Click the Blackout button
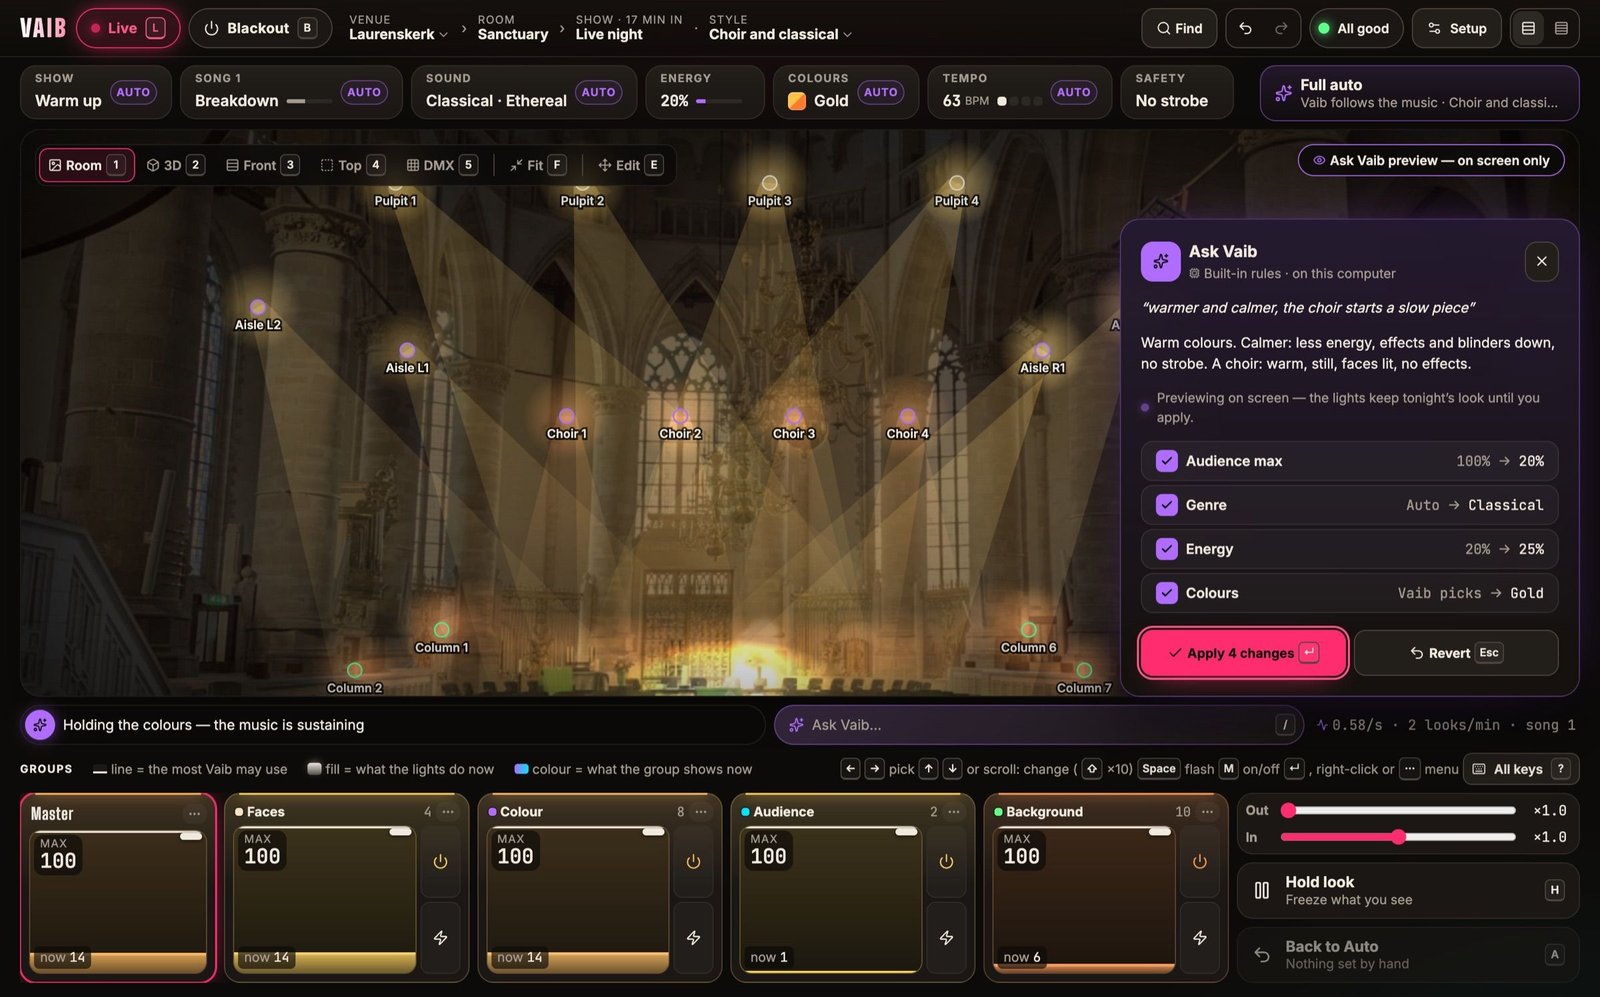The image size is (1600, 997). click(x=260, y=28)
